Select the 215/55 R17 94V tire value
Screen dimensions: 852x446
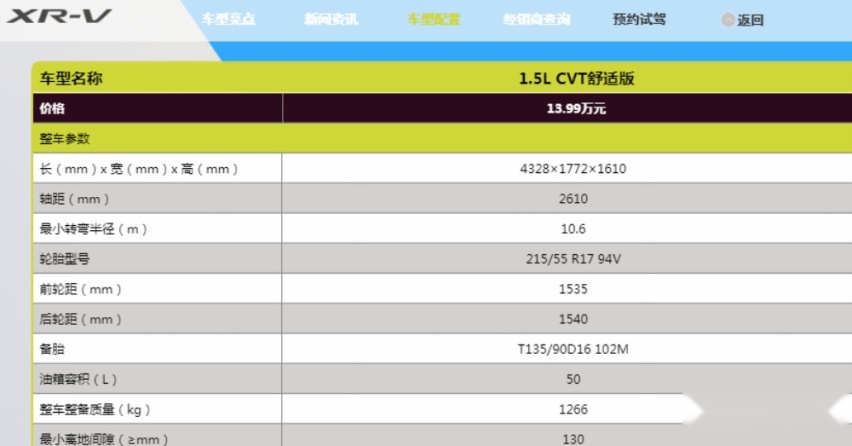[573, 259]
